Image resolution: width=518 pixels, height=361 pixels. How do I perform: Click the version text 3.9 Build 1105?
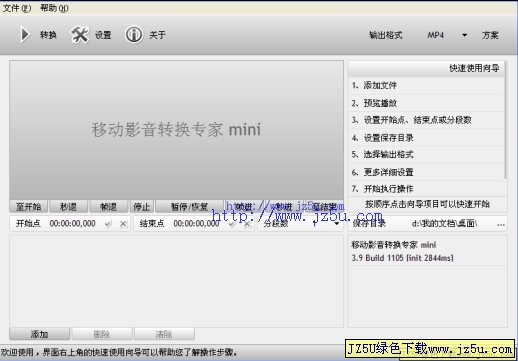pyautogui.click(x=377, y=258)
